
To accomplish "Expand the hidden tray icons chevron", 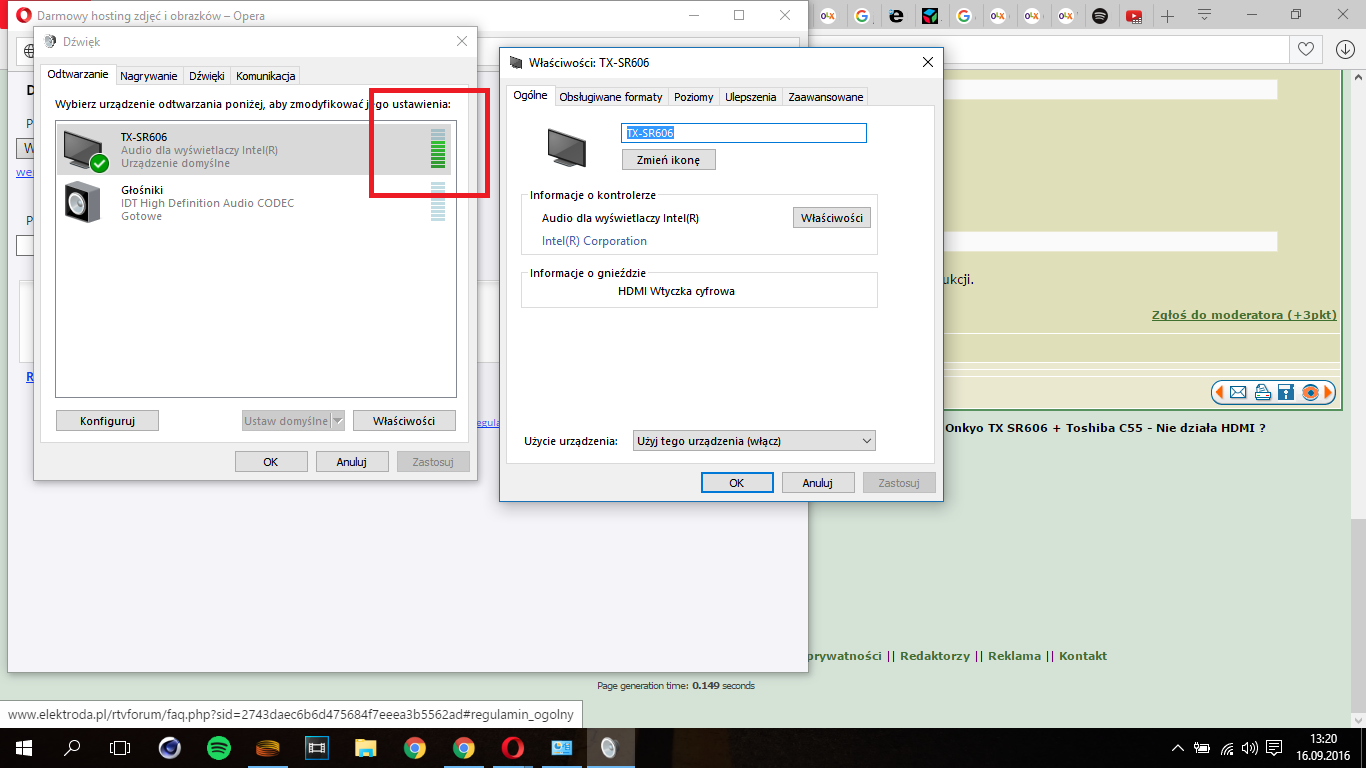I will [x=1180, y=748].
